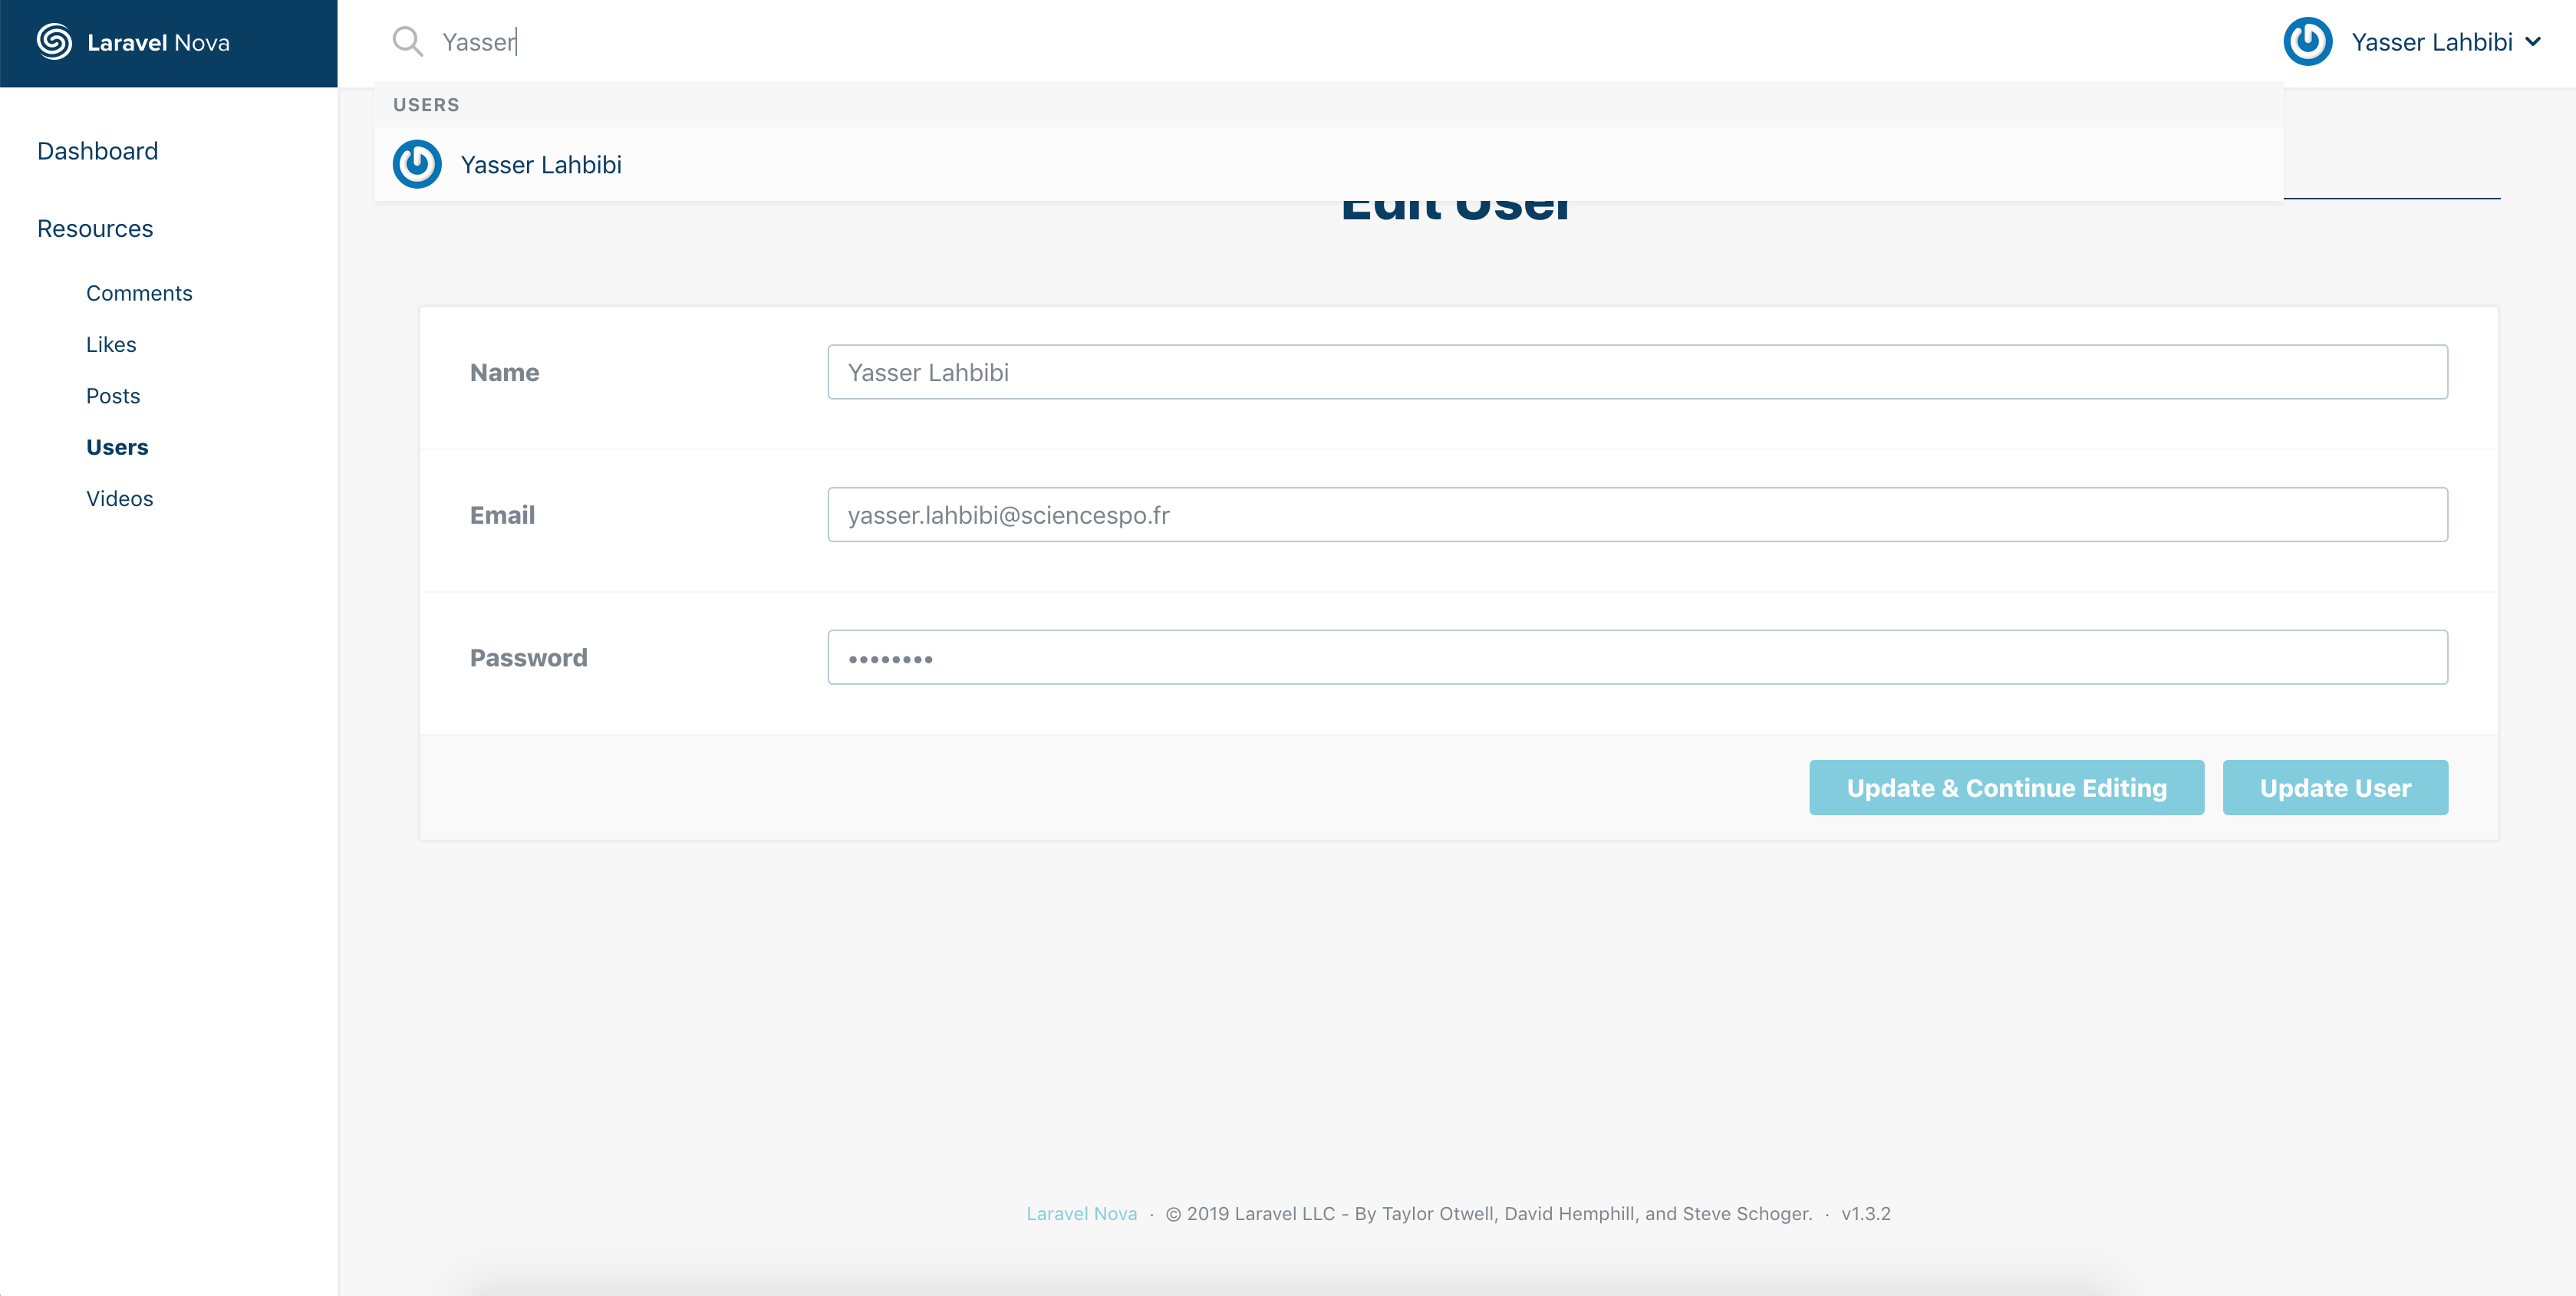
Task: Open the Videos resource
Action: 119,498
